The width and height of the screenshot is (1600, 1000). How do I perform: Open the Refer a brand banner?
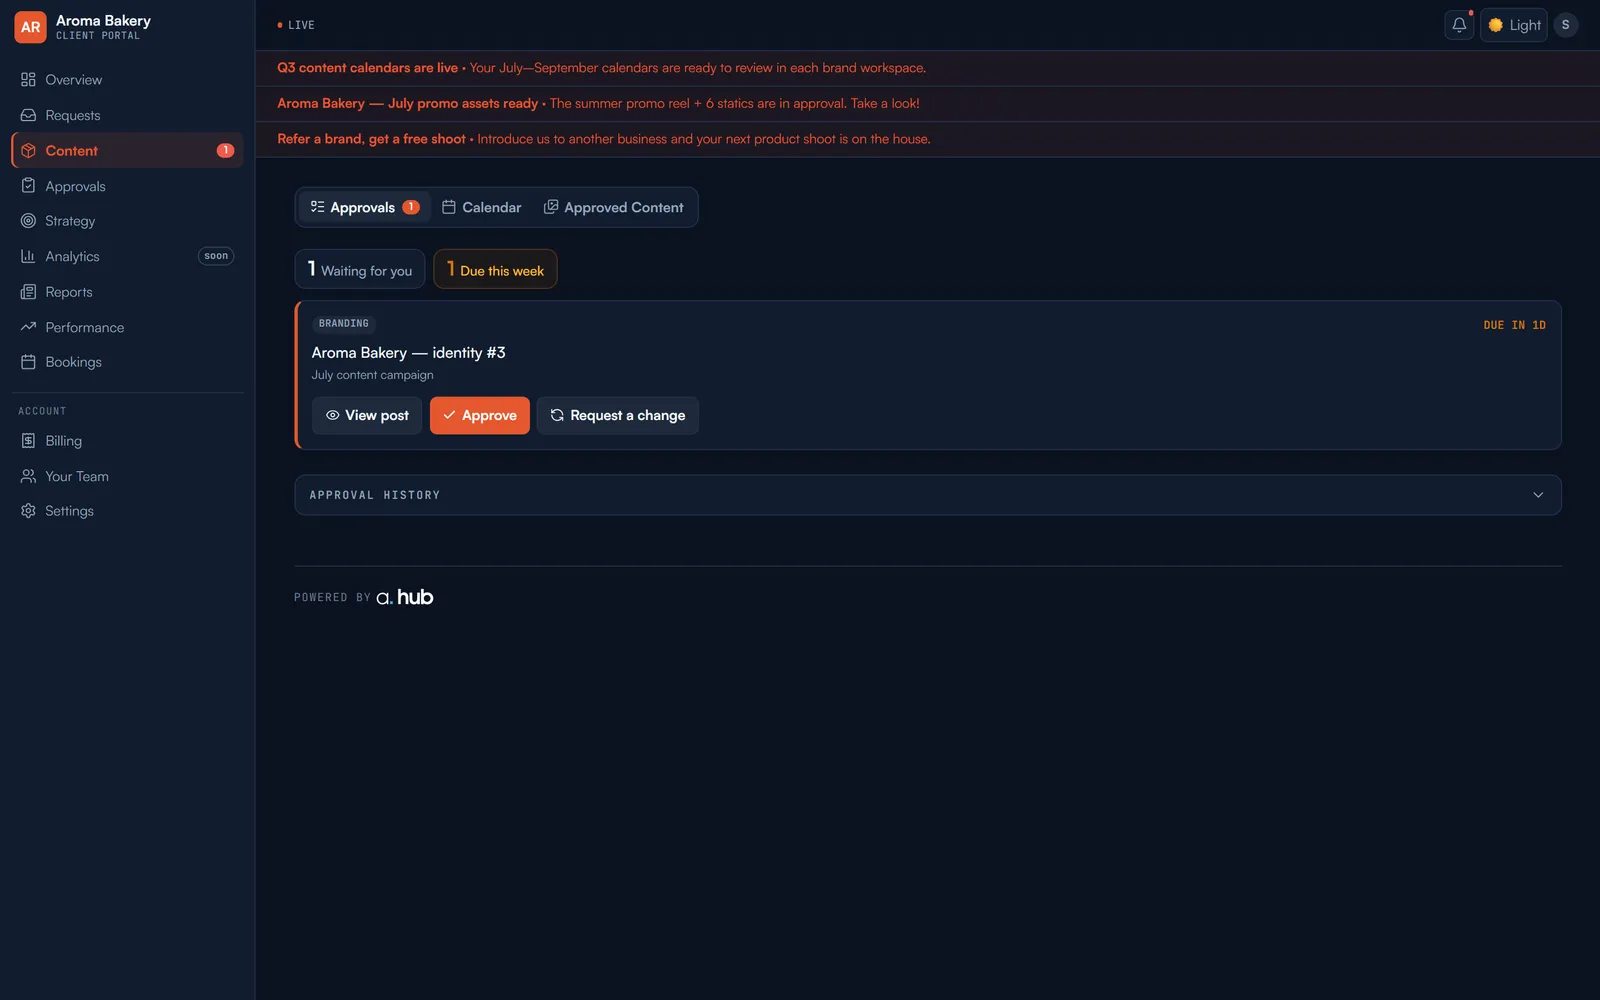928,139
